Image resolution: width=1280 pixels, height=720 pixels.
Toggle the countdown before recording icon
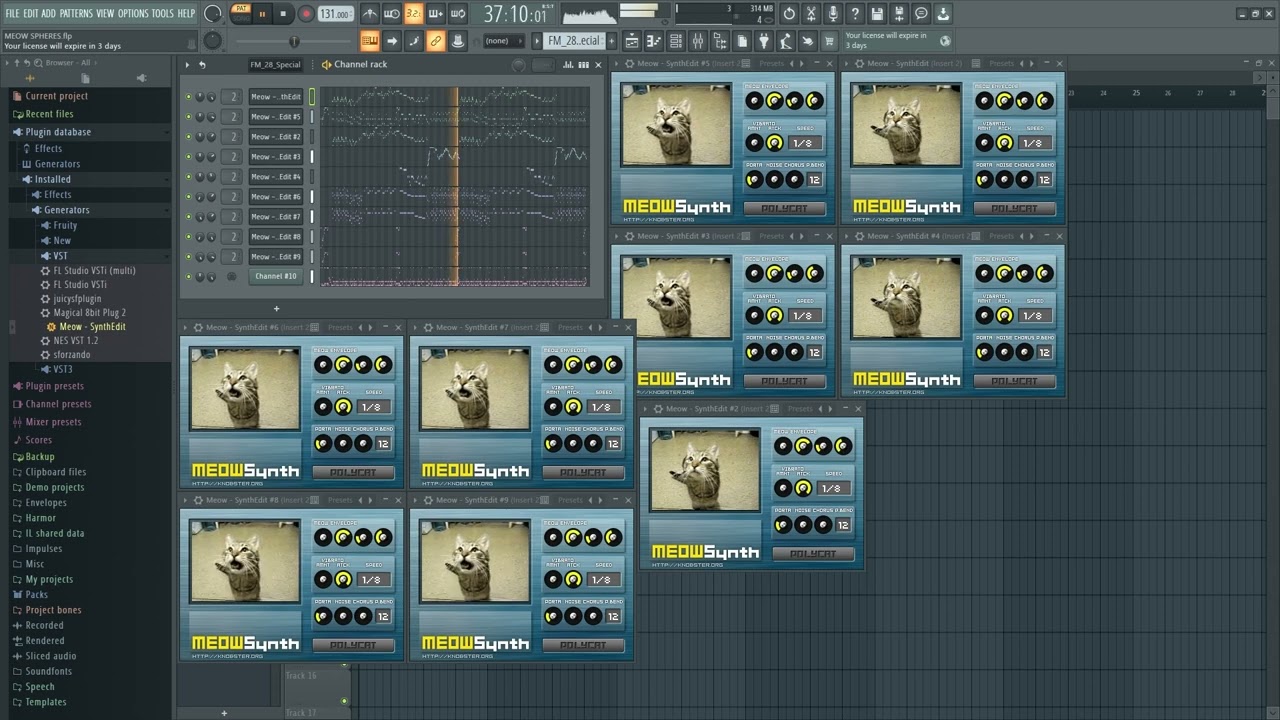tap(414, 14)
